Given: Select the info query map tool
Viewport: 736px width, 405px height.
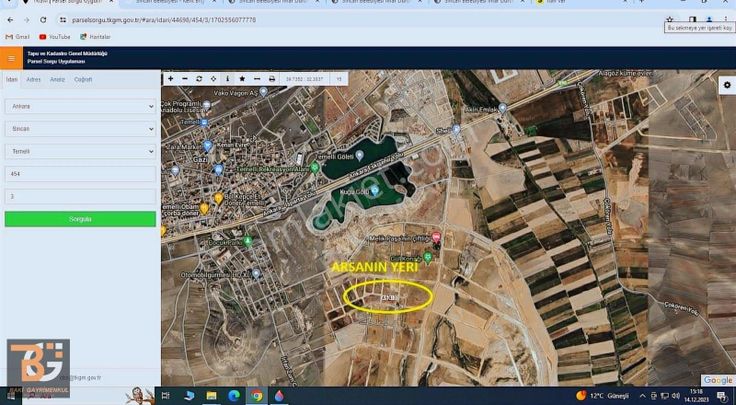Looking at the screenshot, I should pyautogui.click(x=228, y=79).
